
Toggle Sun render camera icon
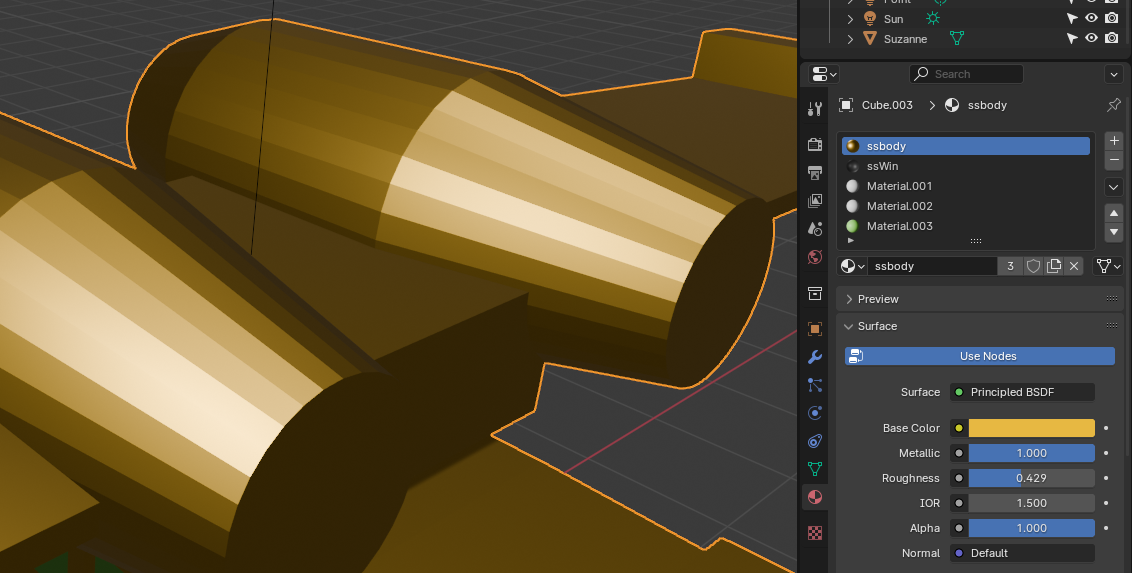[1112, 19]
